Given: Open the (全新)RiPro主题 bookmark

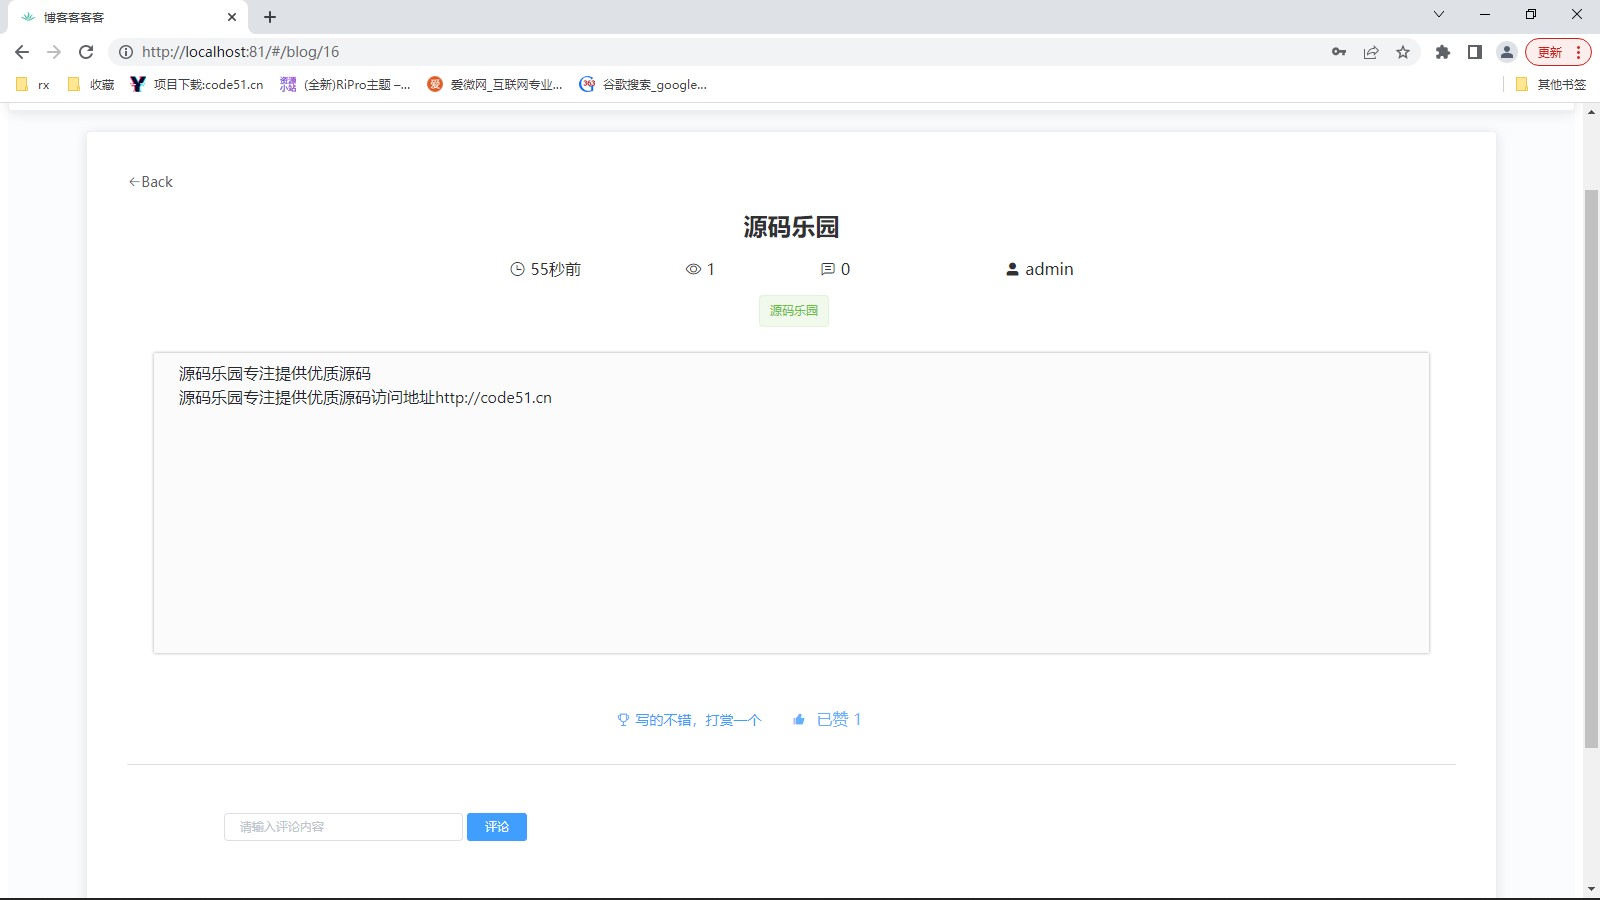Looking at the screenshot, I should [x=345, y=85].
